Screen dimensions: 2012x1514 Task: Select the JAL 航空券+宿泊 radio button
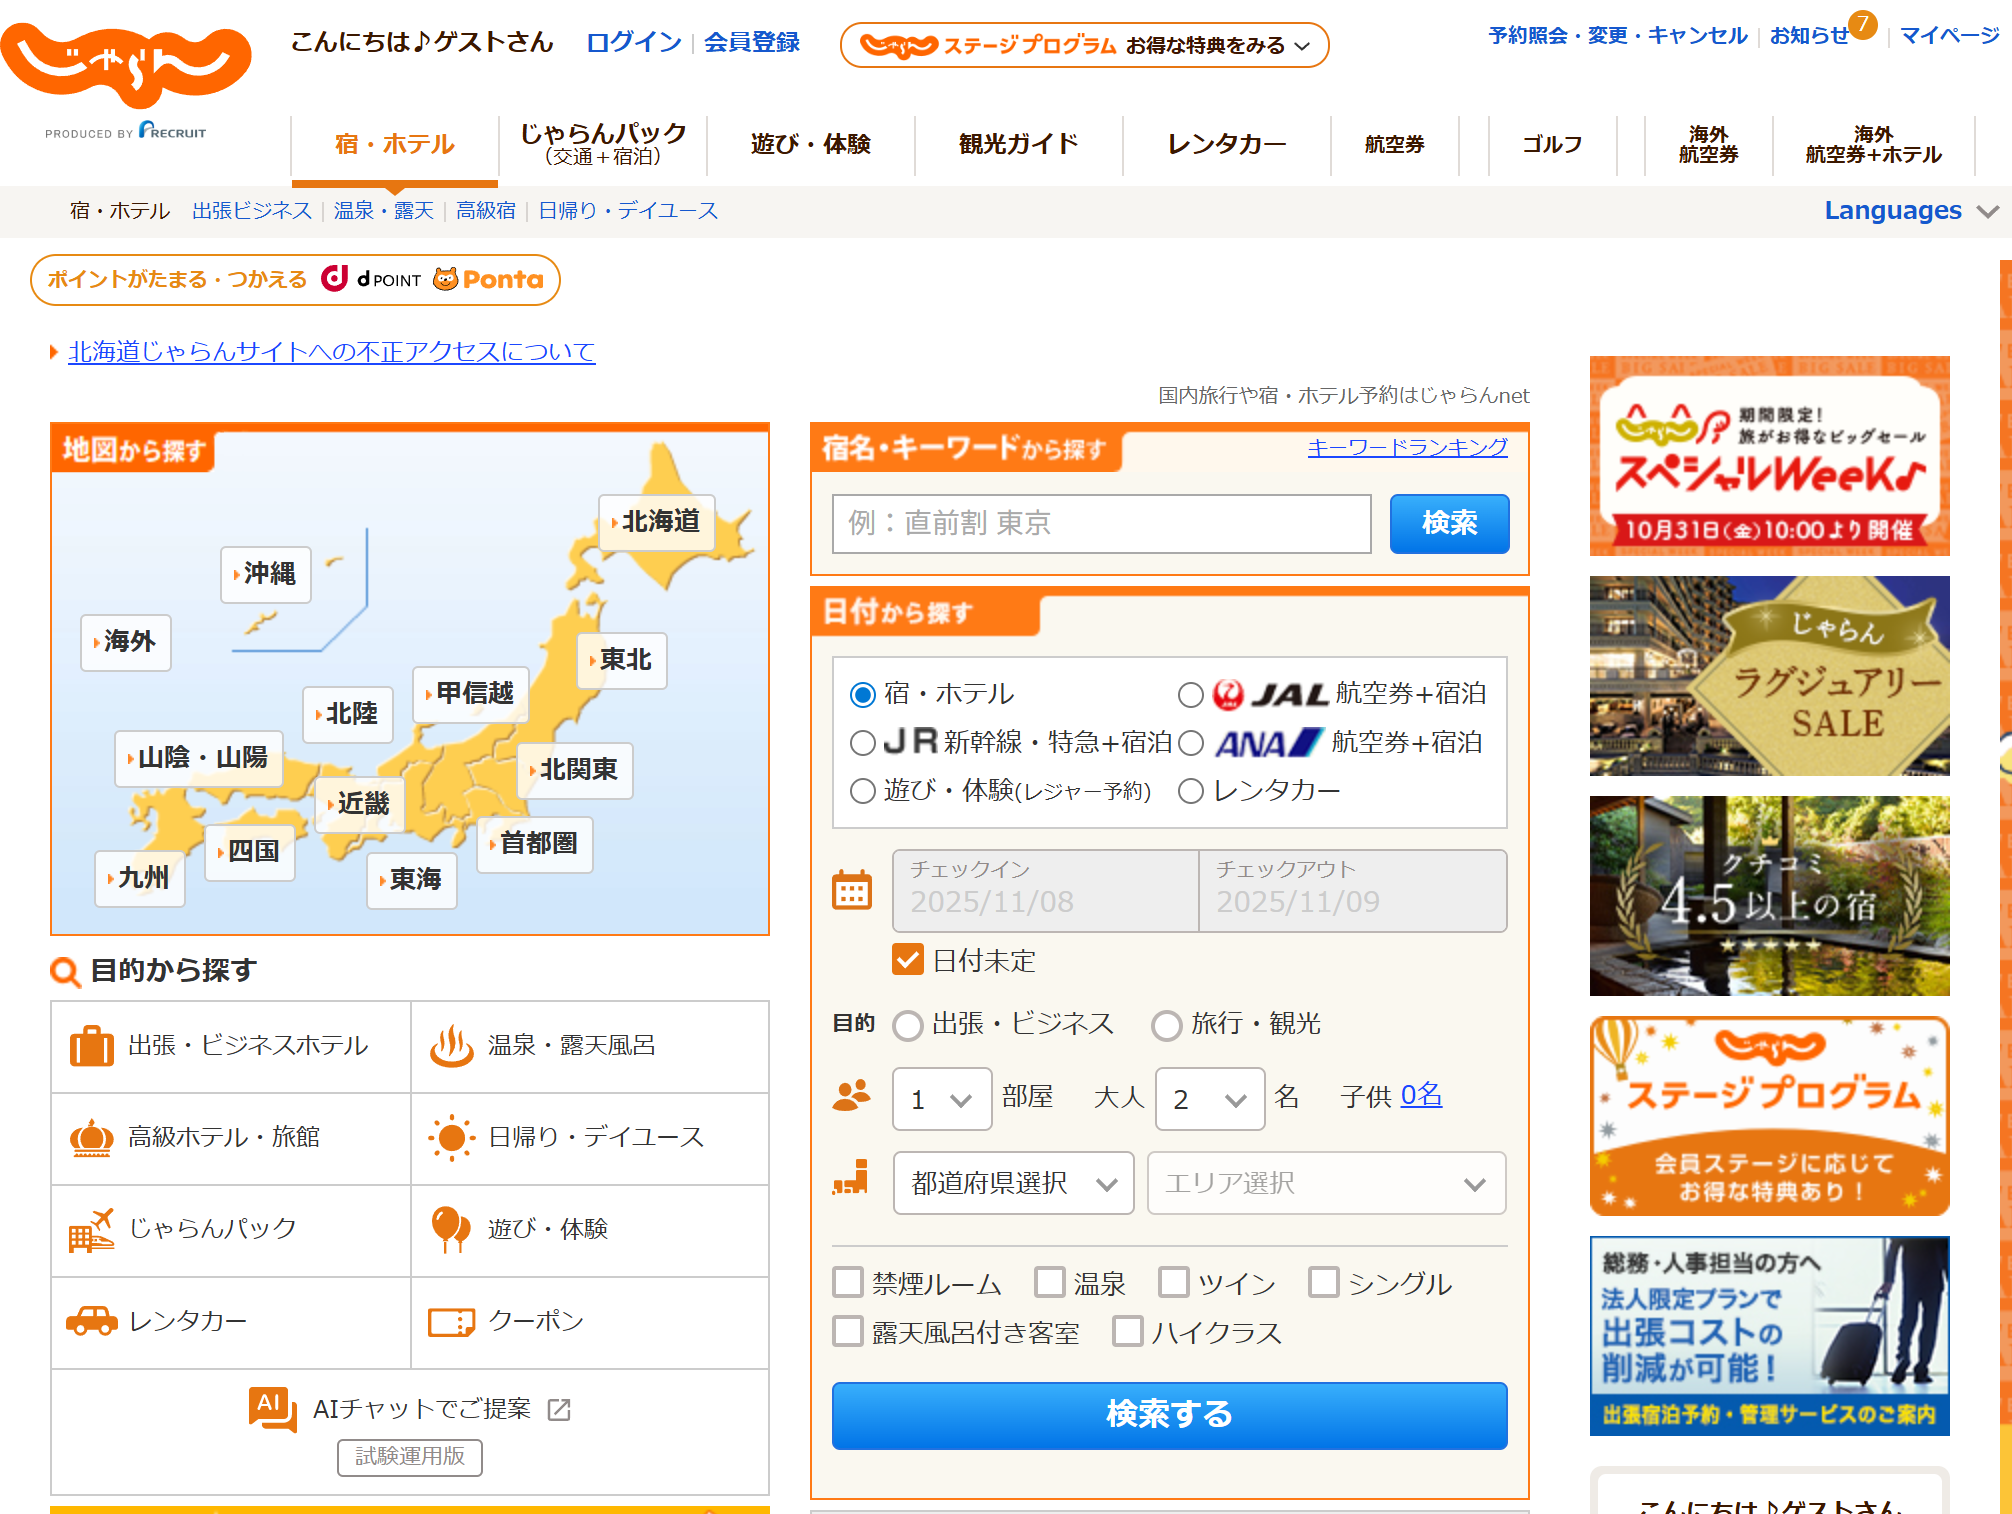point(1190,695)
